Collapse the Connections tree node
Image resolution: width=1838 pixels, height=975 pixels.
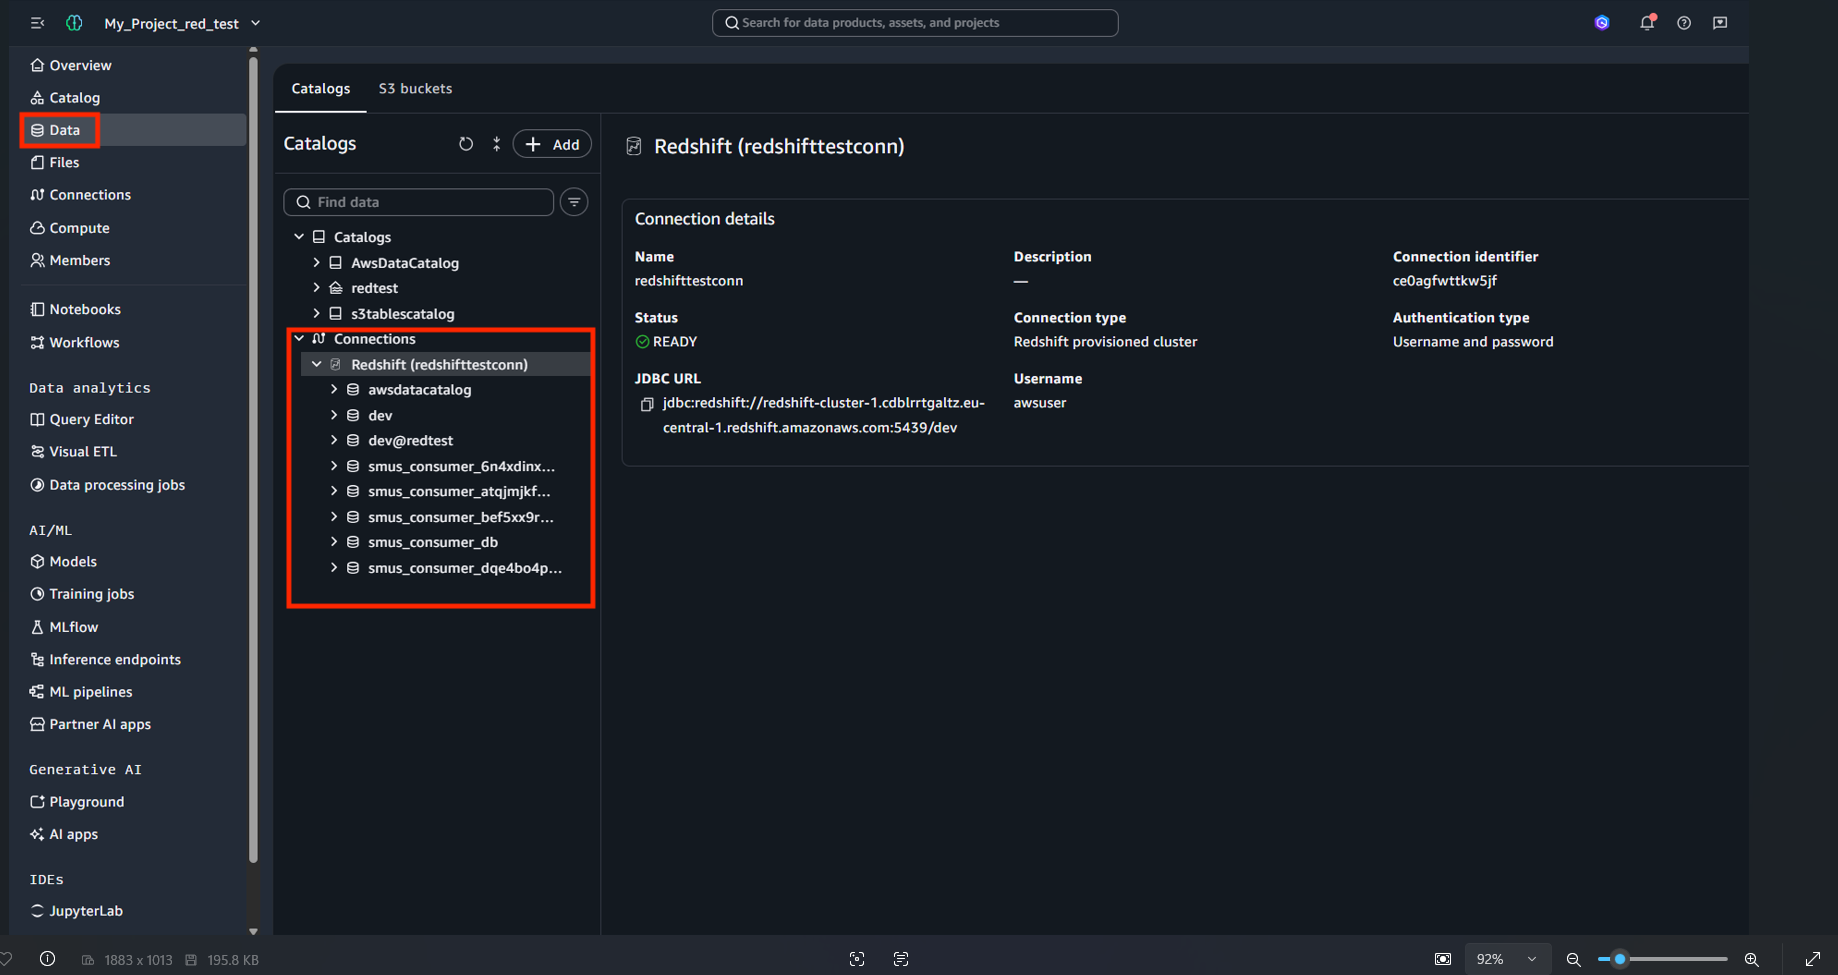299,339
